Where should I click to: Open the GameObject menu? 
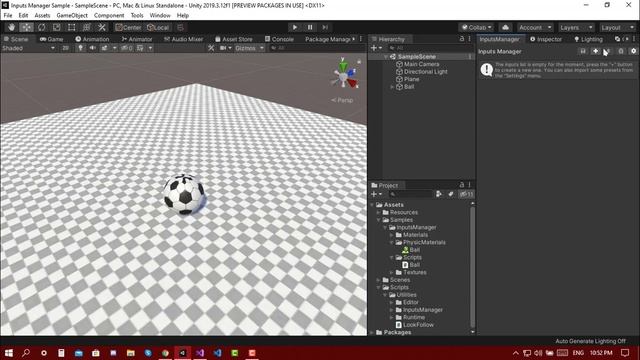click(x=72, y=16)
